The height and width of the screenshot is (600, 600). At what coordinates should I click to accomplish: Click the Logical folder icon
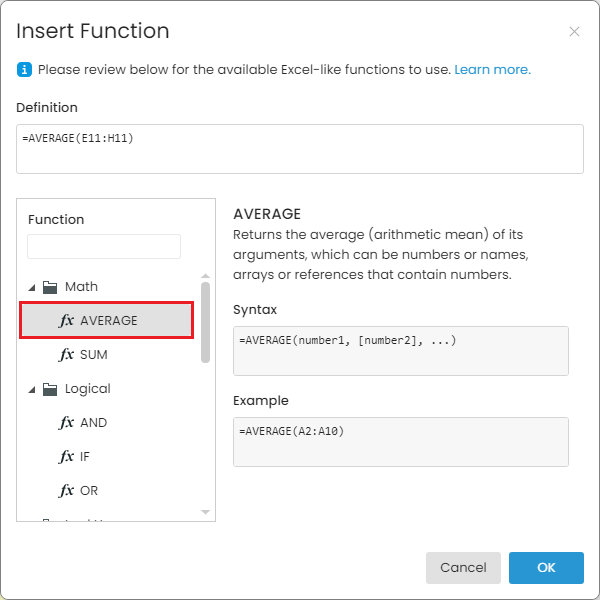point(50,389)
